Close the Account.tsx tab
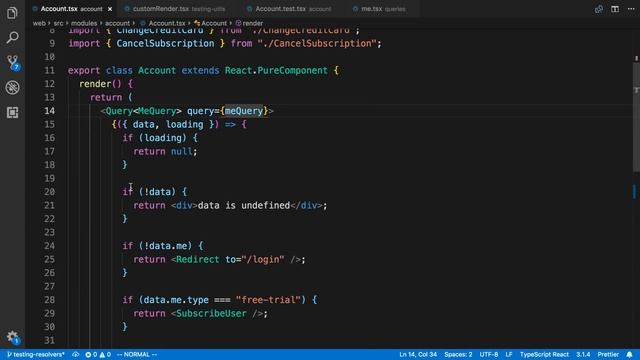Viewport: 640px width, 360px height. point(110,9)
